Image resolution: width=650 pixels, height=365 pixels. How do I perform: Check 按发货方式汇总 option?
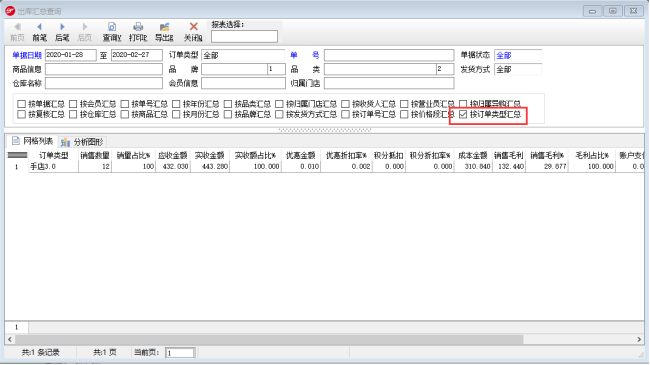[279, 114]
